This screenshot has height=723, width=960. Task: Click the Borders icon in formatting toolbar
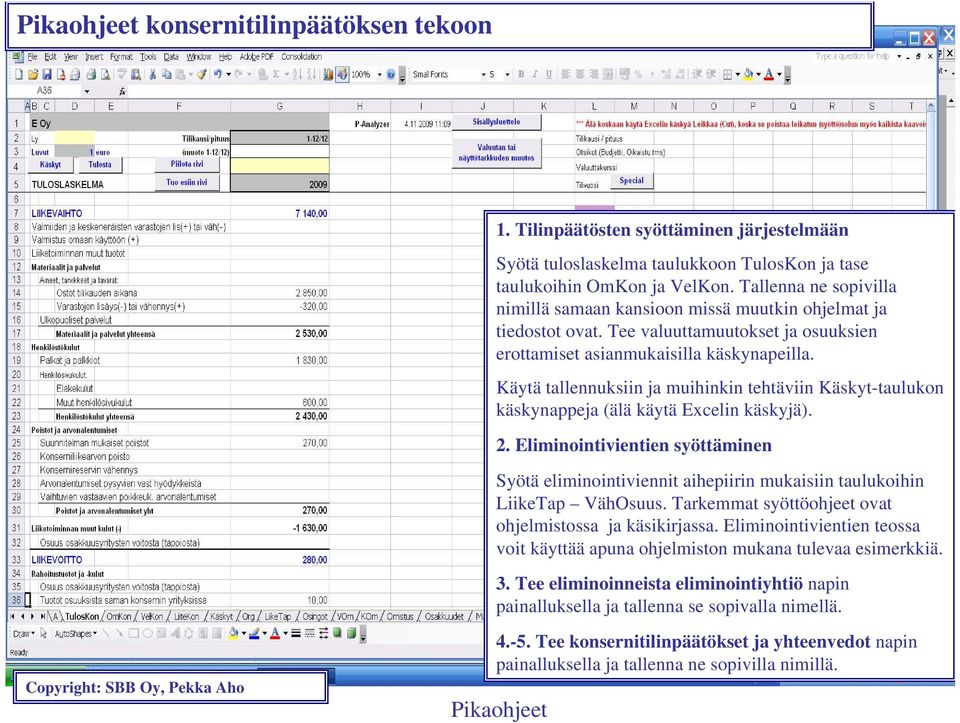[x=727, y=74]
